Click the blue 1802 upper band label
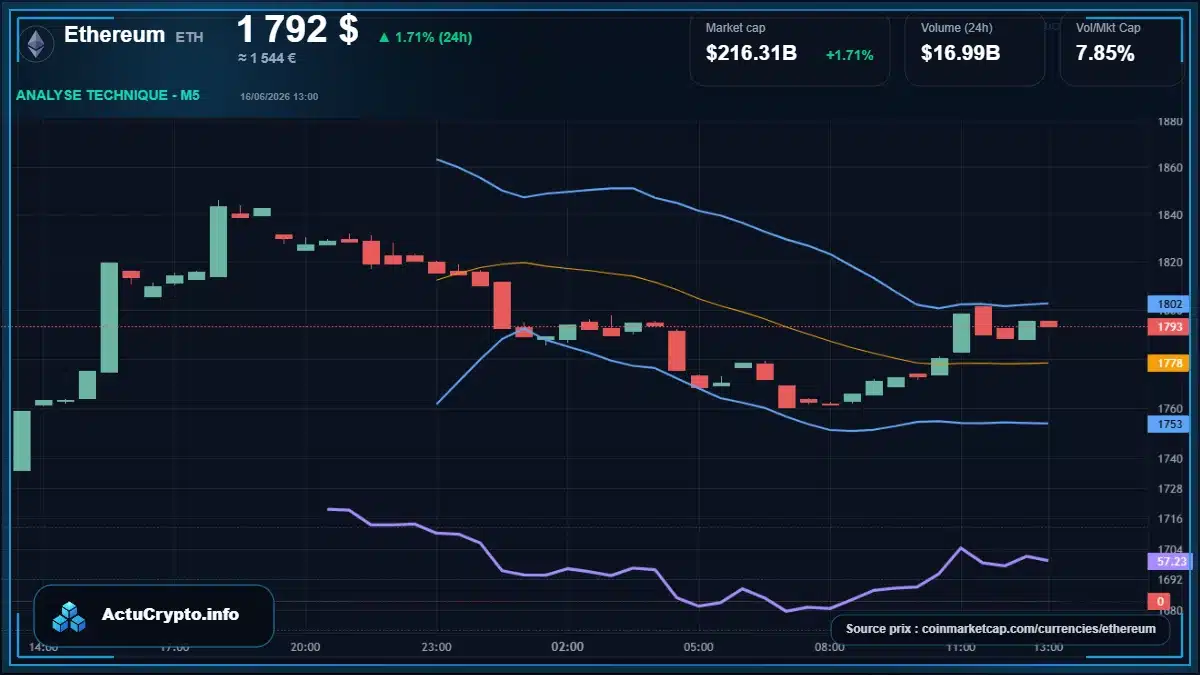This screenshot has height=675, width=1200. tap(1166, 303)
